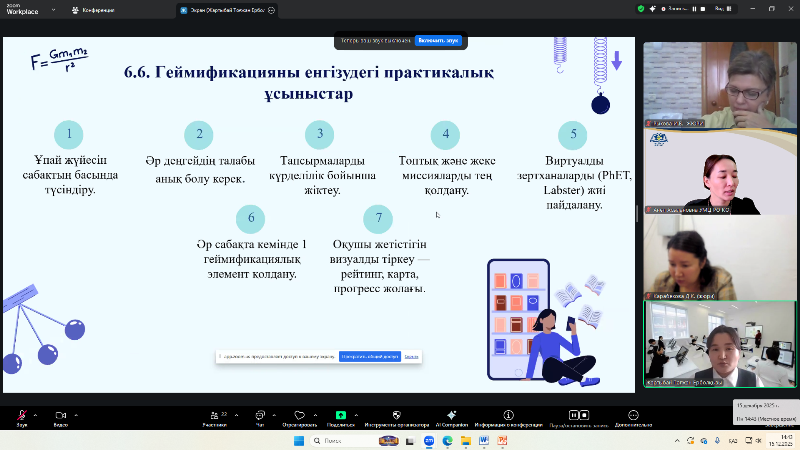
Task: Expand the Participants options arrow
Action: click(236, 414)
